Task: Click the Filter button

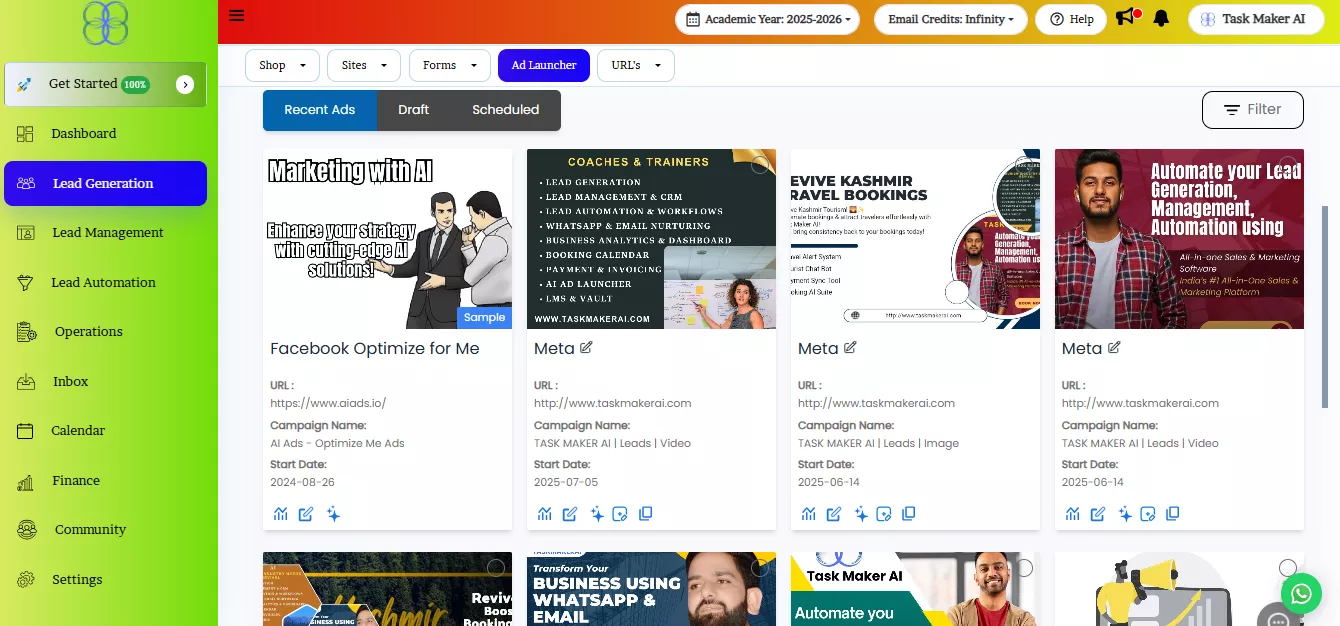Action: 1252,110
